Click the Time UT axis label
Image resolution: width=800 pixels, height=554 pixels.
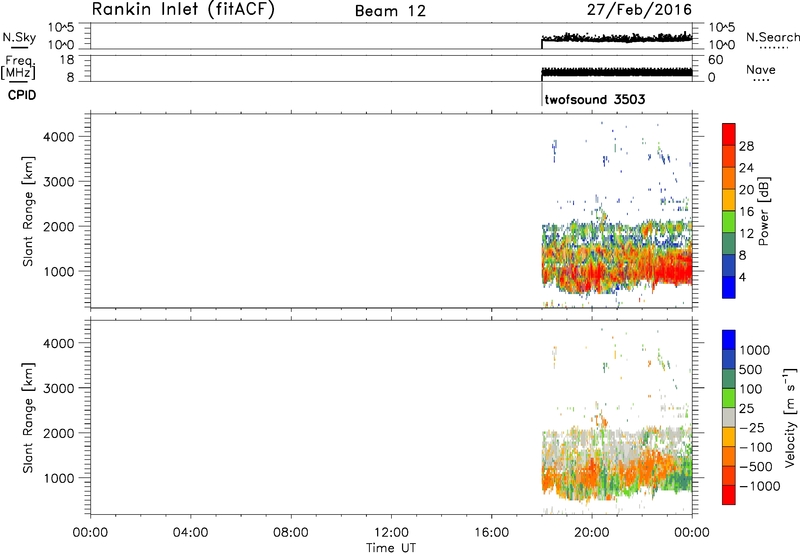391,548
